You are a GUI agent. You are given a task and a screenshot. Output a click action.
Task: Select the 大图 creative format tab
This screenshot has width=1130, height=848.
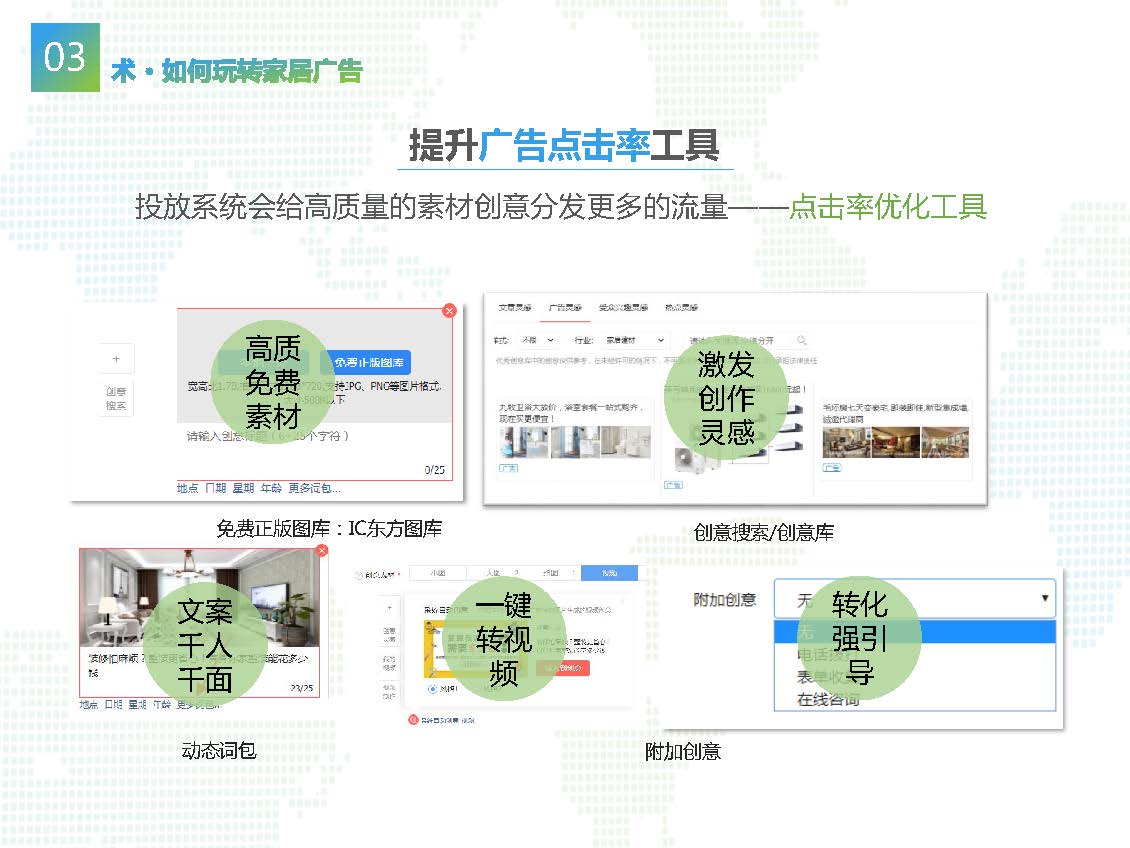tap(494, 573)
